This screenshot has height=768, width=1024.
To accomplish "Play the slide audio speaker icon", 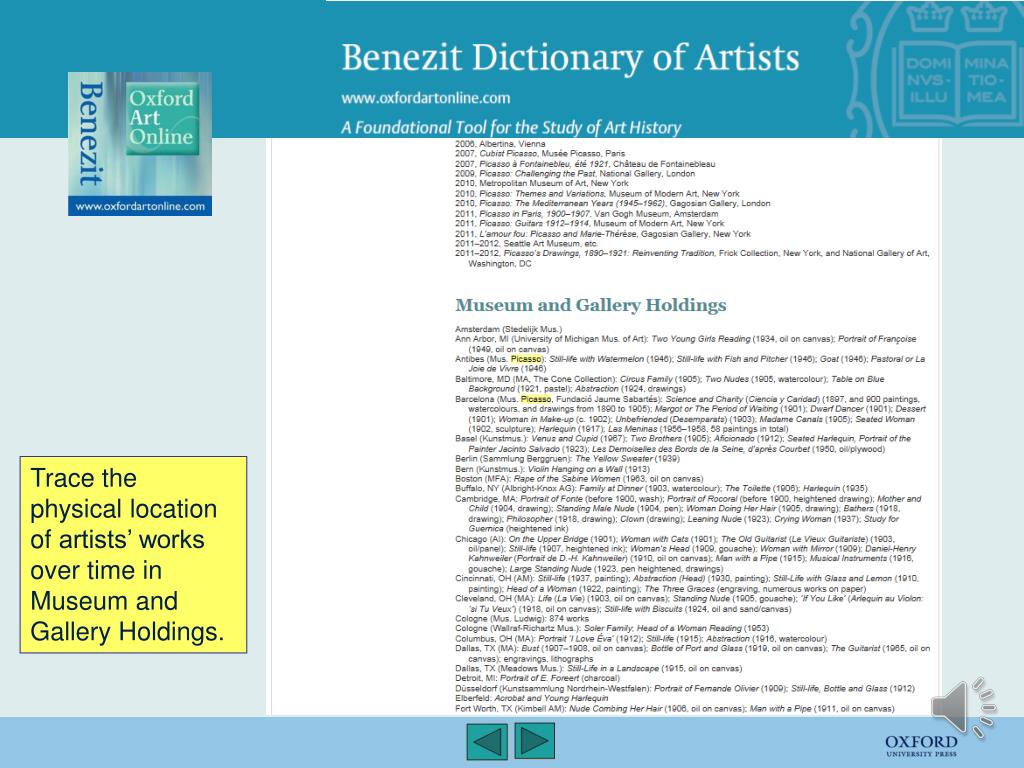I will click(964, 708).
